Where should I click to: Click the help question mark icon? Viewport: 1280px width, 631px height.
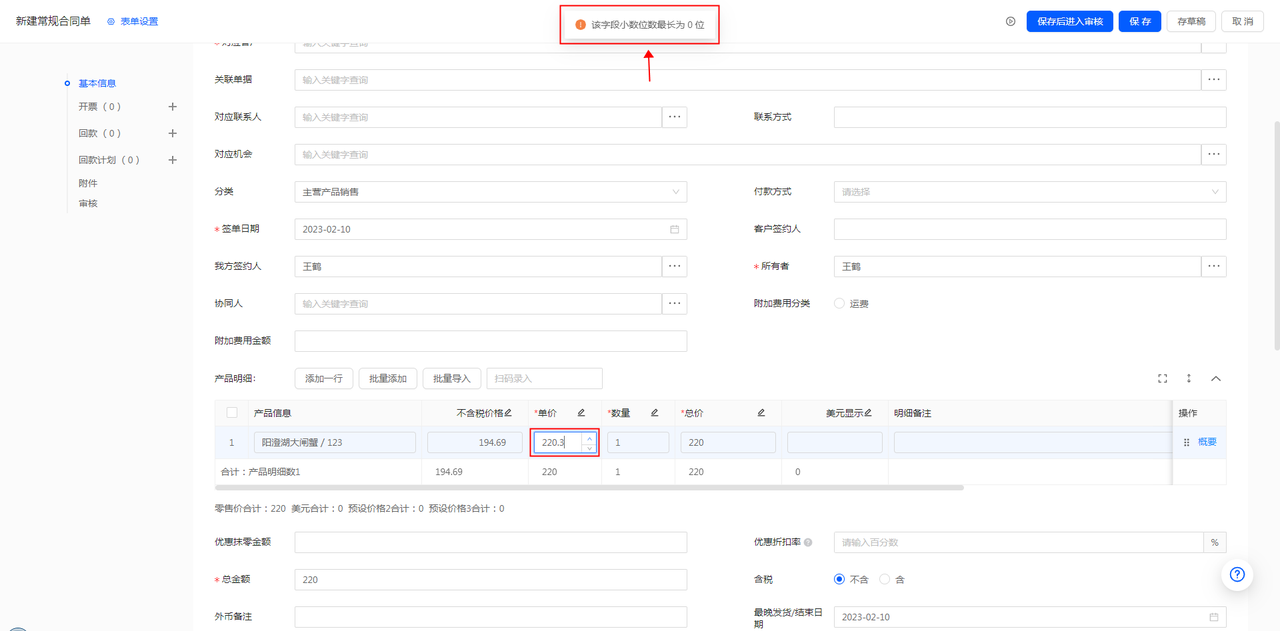pos(1237,574)
